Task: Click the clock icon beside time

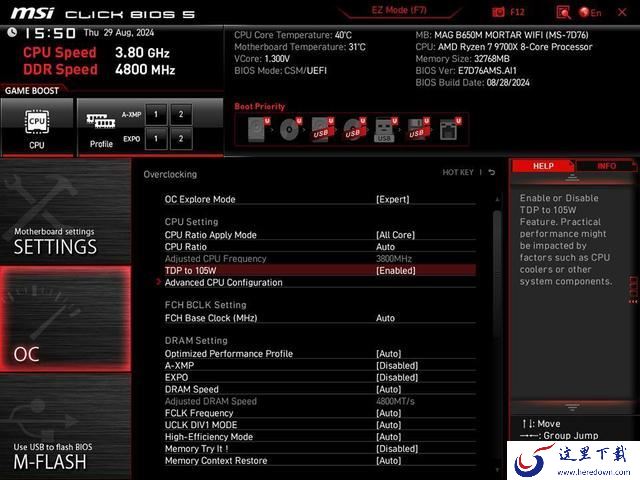Action: click(x=12, y=32)
